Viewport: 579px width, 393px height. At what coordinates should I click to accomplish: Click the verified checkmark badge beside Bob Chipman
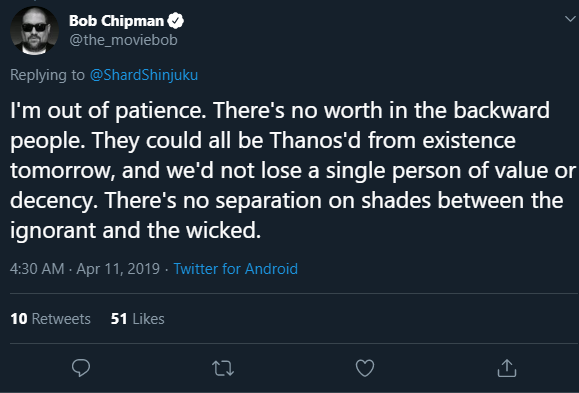(x=175, y=21)
